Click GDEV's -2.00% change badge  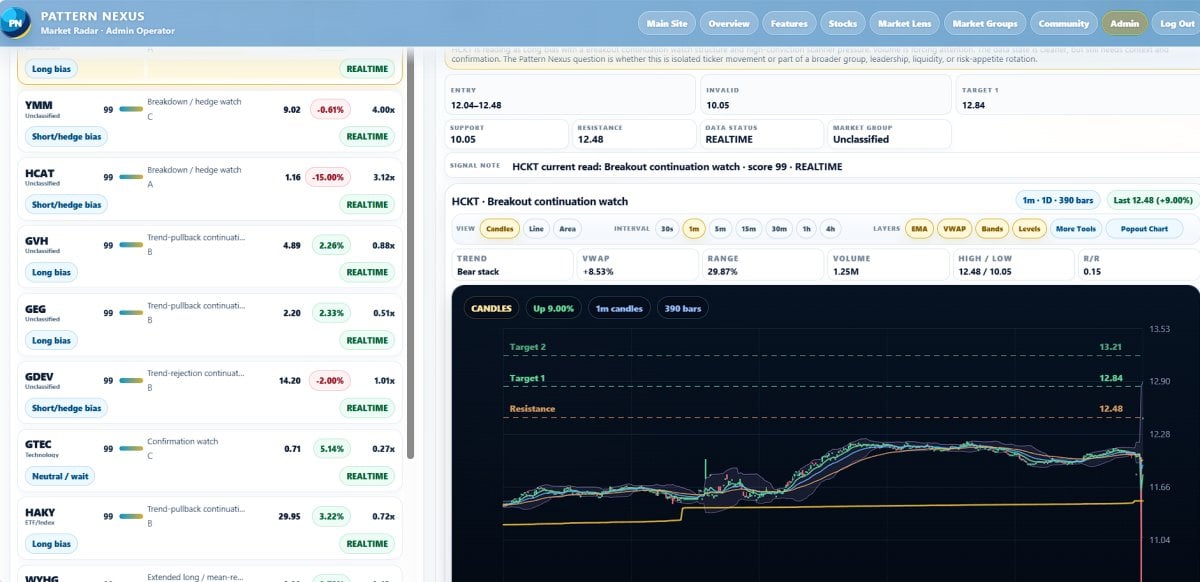point(329,381)
